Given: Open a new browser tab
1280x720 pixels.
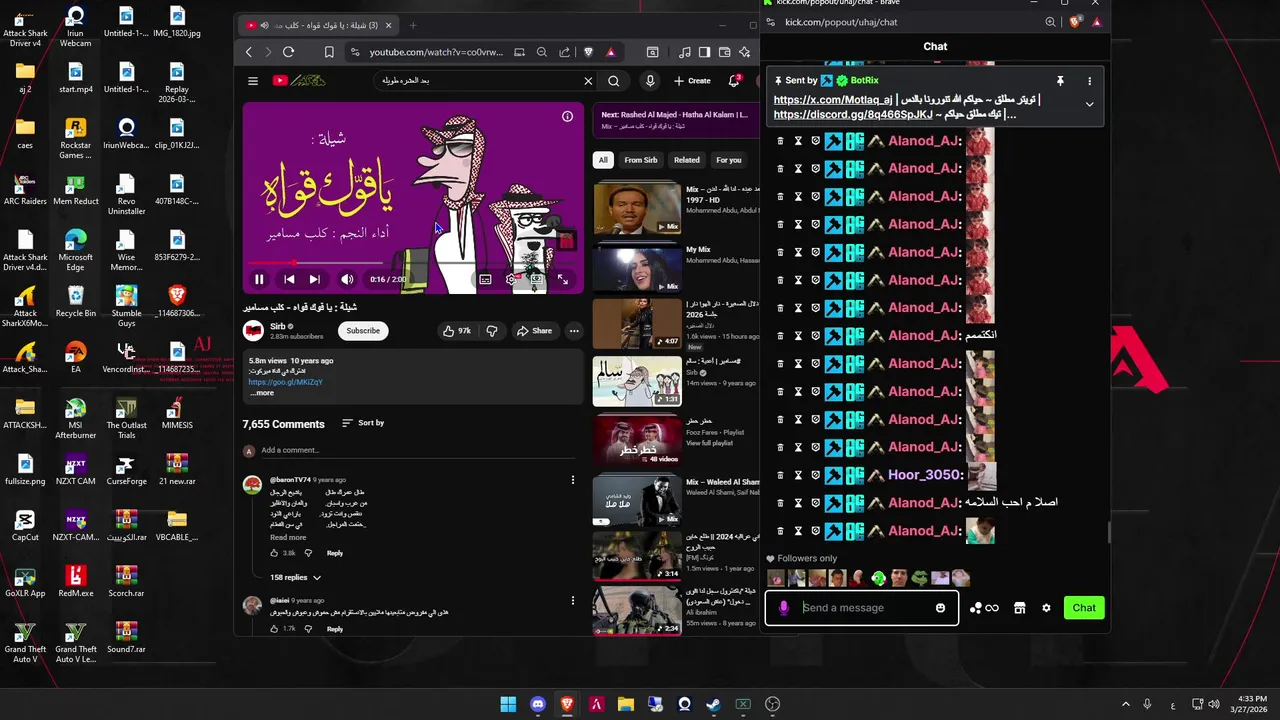Looking at the screenshot, I should click(413, 25).
